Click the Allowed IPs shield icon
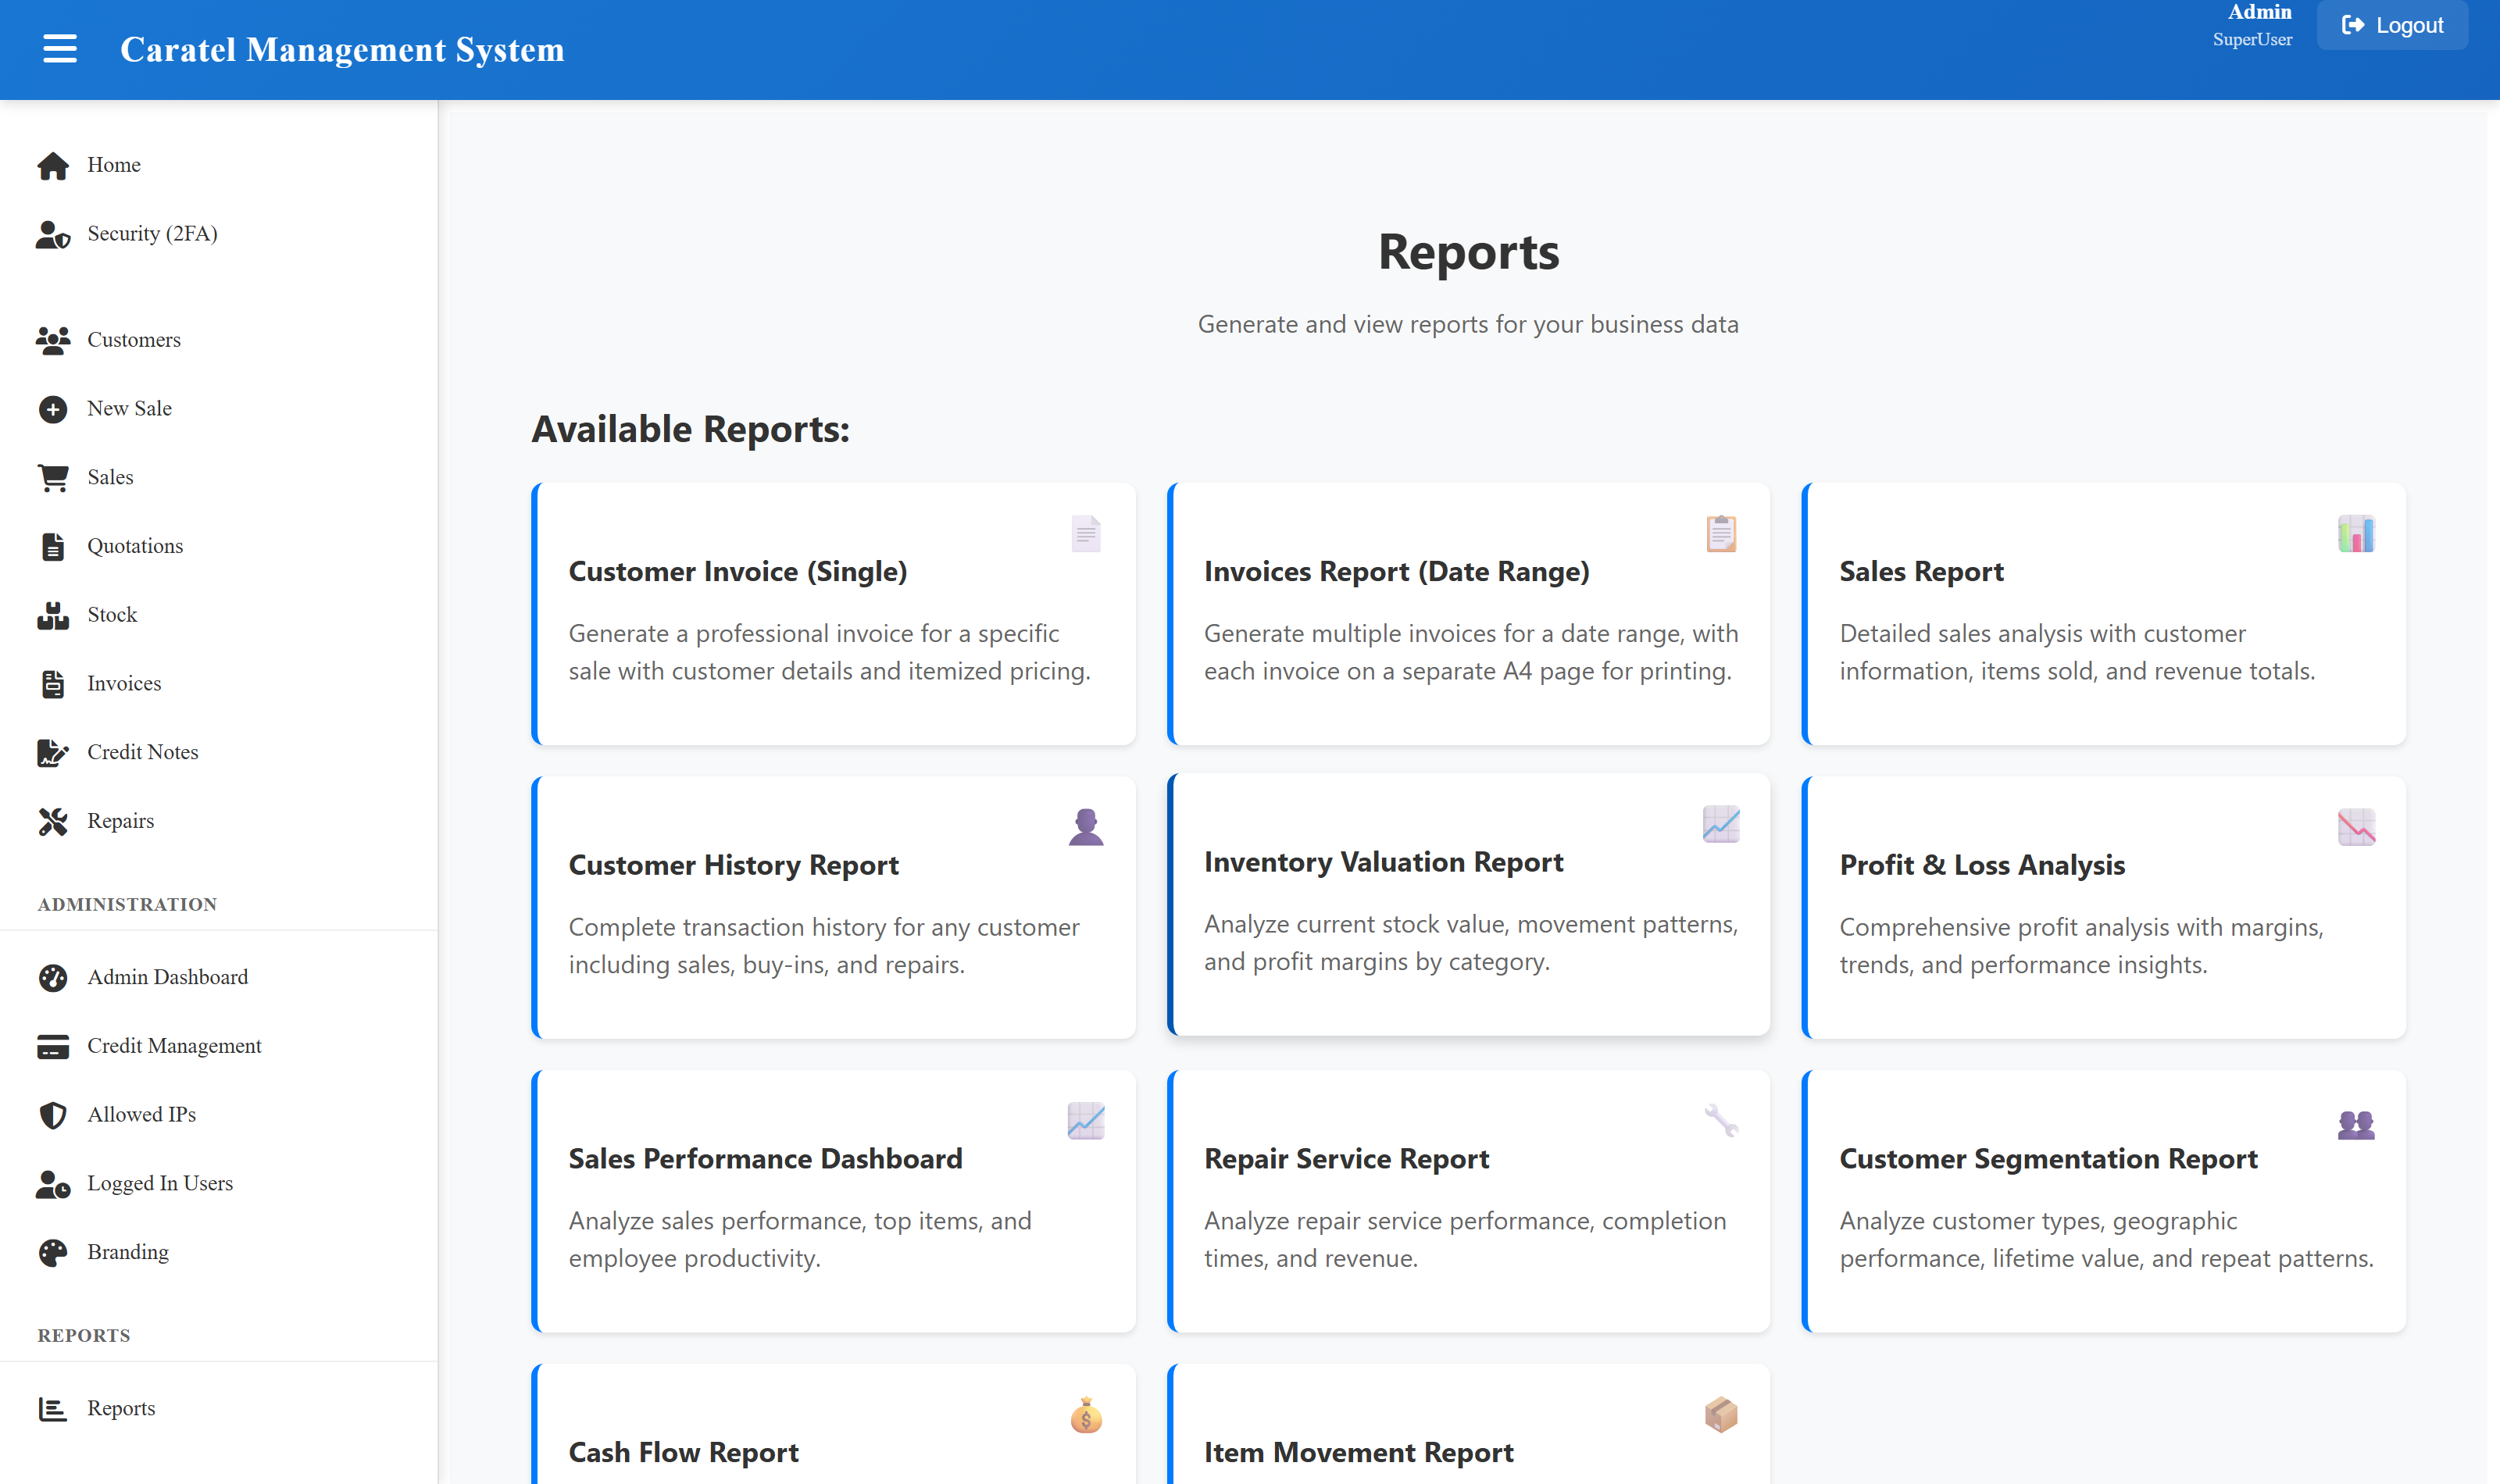This screenshot has width=2500, height=1484. pyautogui.click(x=53, y=1115)
